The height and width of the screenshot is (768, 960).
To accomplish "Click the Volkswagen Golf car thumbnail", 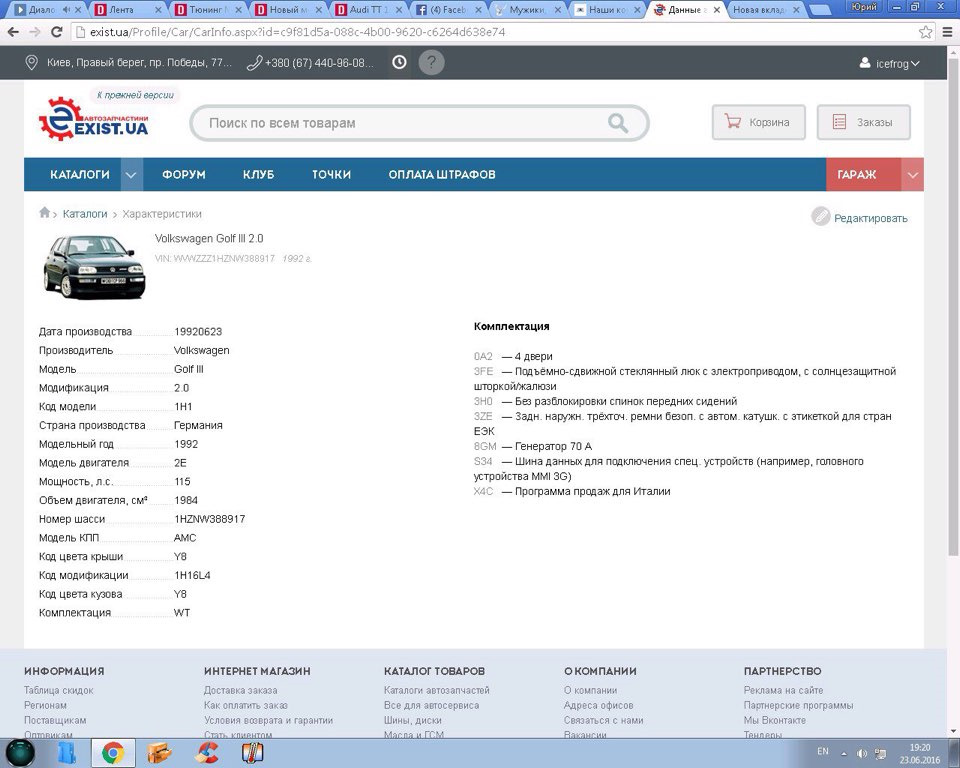I will click(x=94, y=266).
